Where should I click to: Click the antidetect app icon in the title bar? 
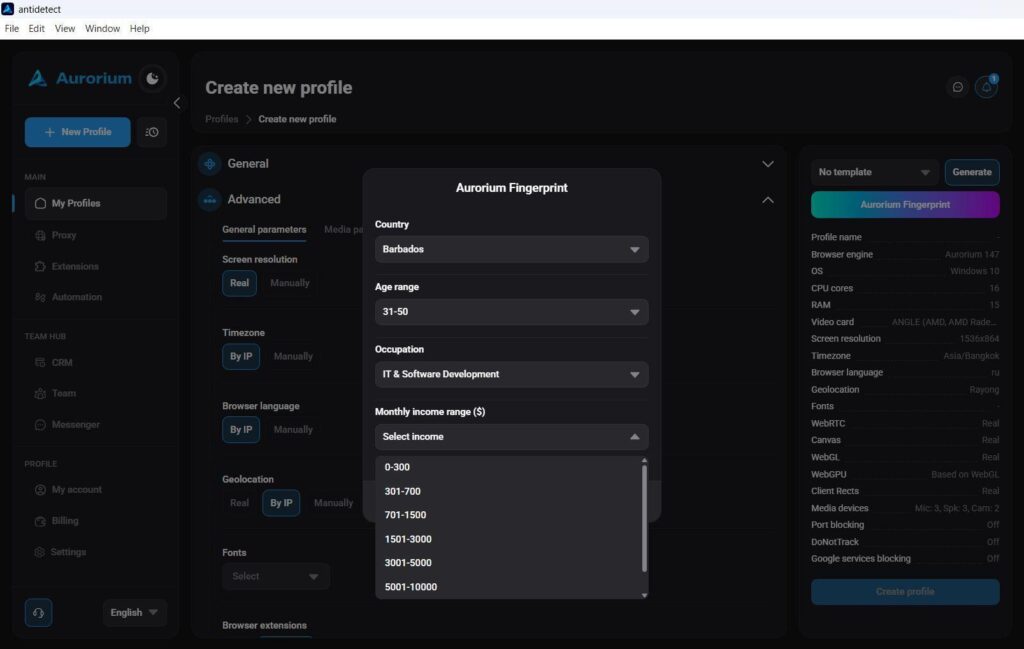8,9
